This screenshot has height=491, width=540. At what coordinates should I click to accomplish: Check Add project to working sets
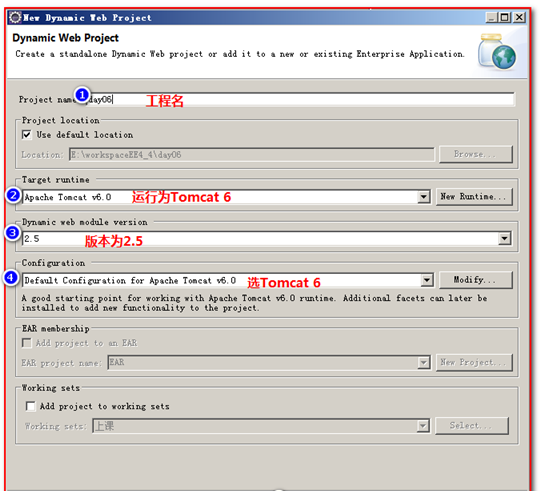click(31, 406)
